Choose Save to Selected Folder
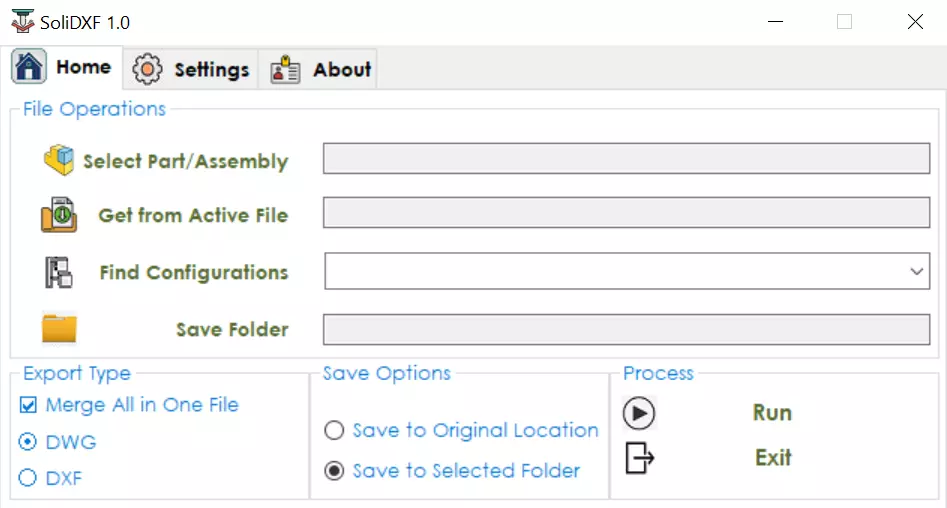 pos(335,471)
